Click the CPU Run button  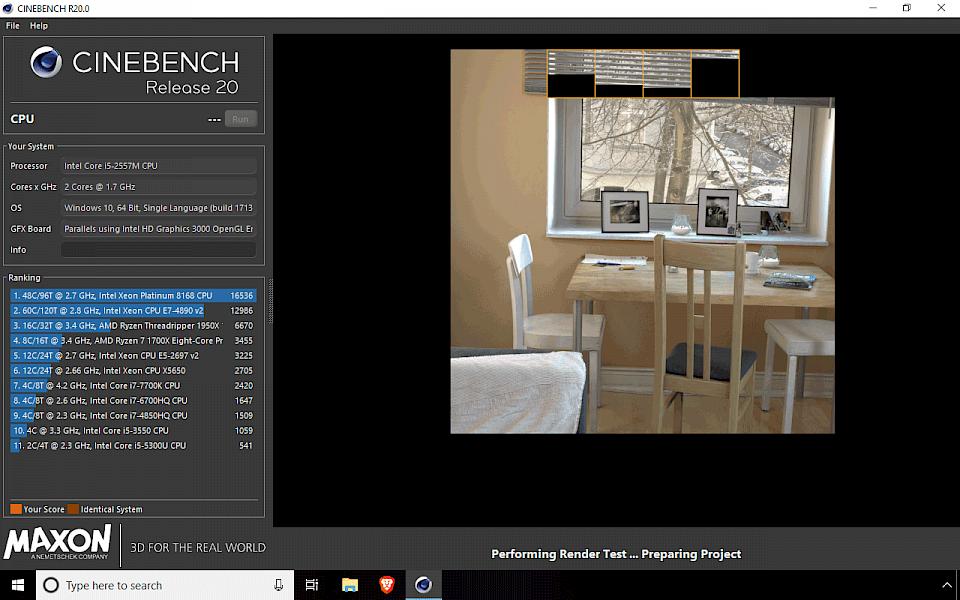(241, 119)
